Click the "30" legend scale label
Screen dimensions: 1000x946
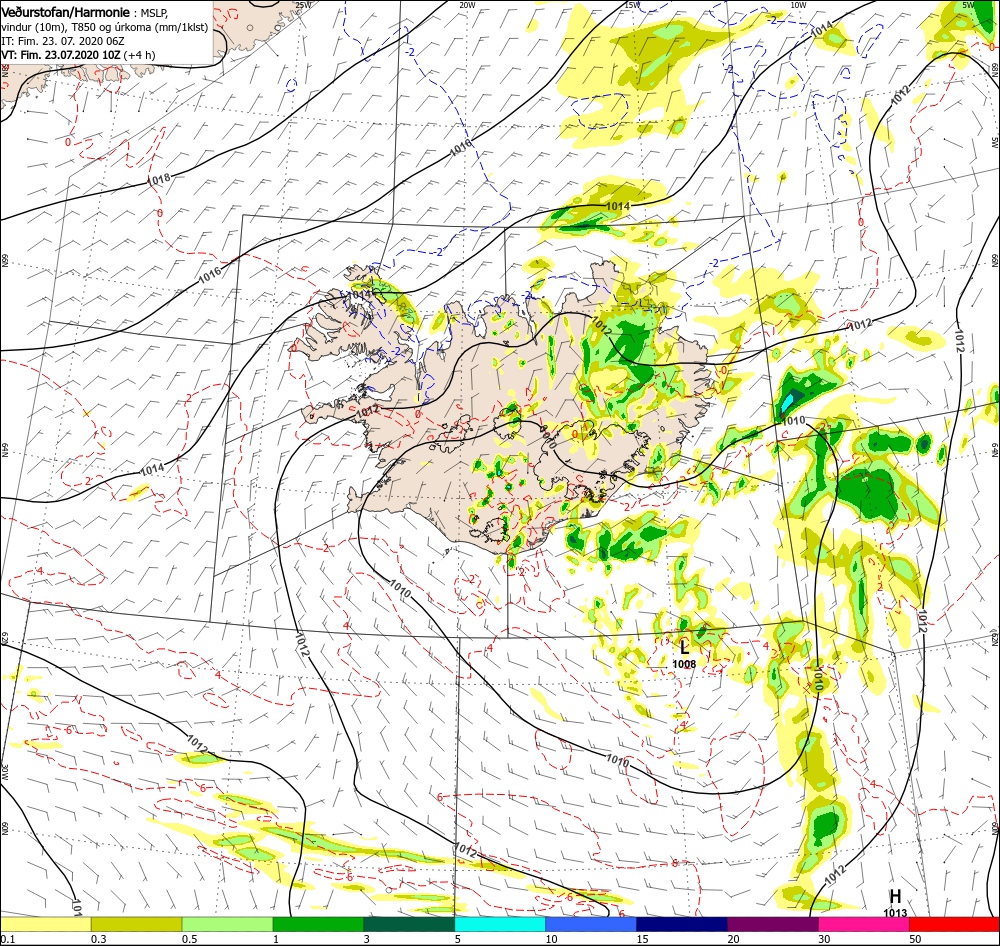point(825,939)
